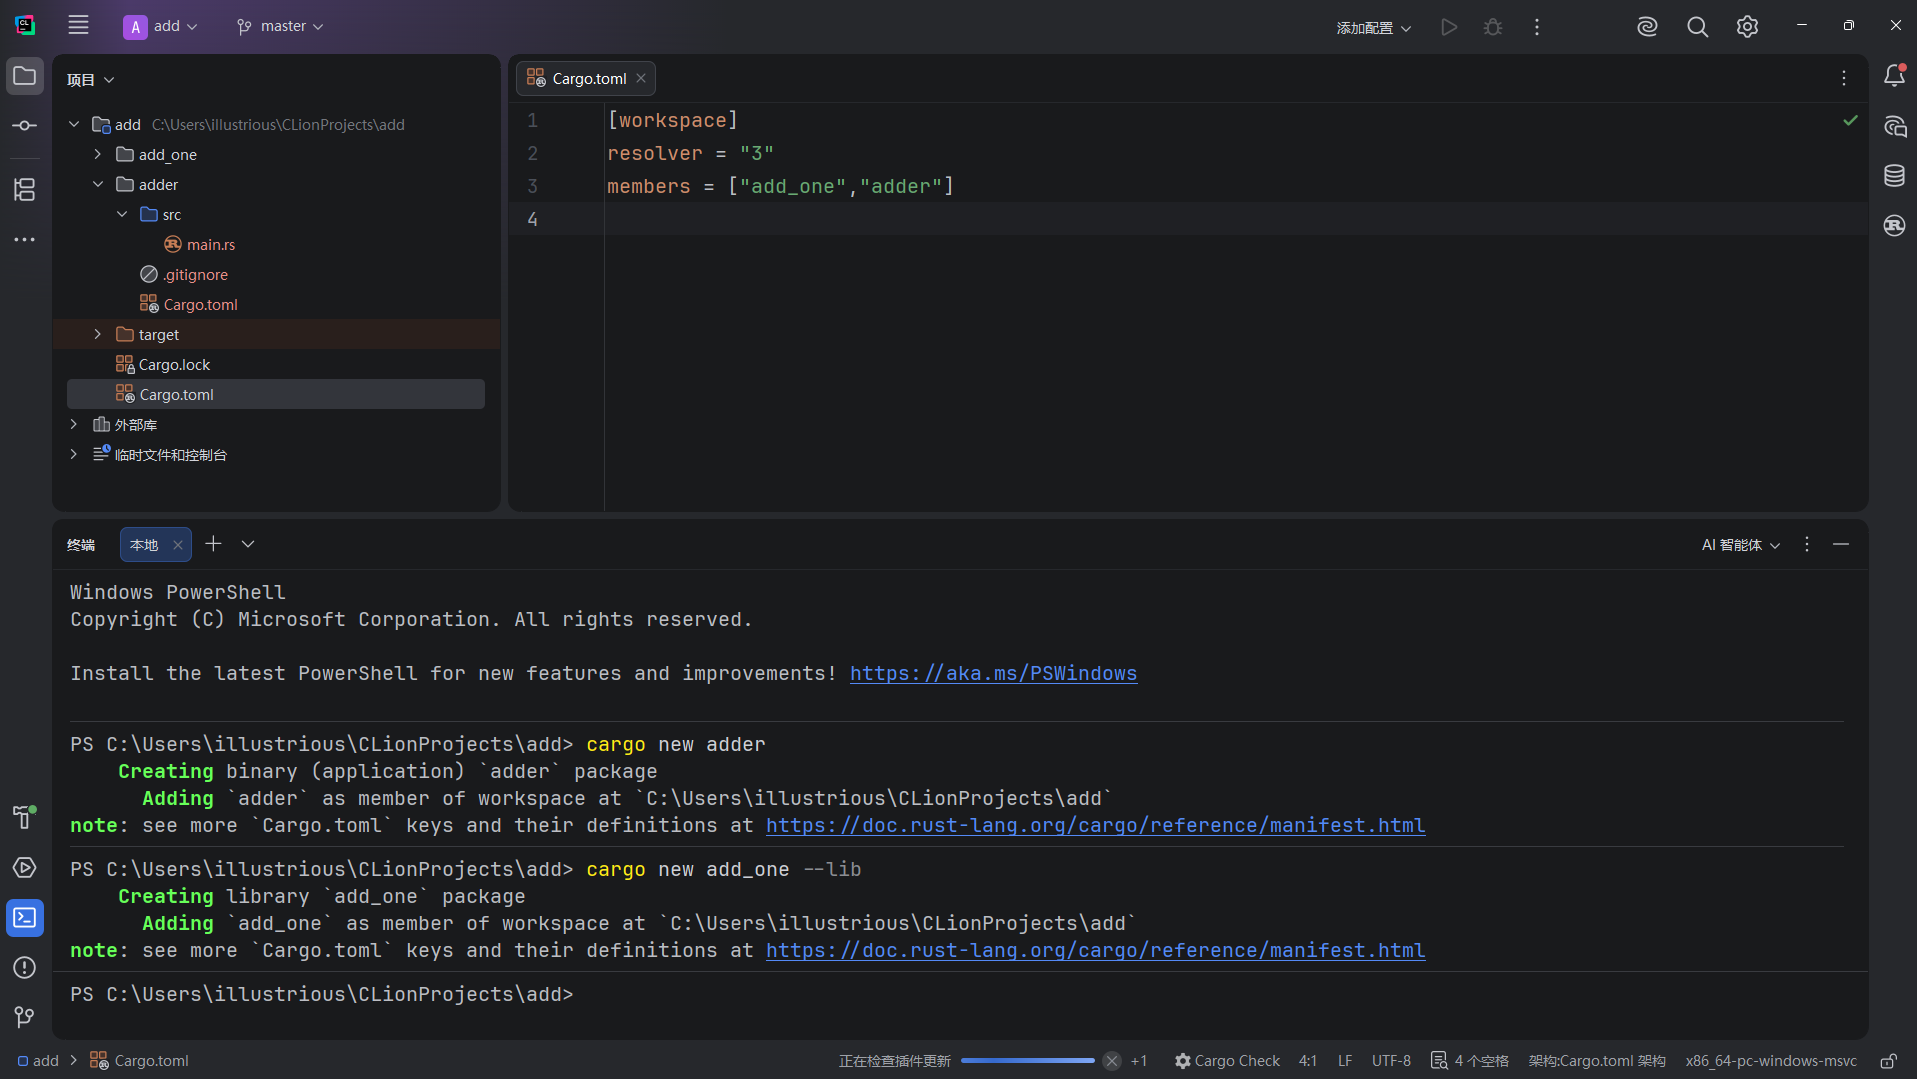The width and height of the screenshot is (1917, 1079).
Task: Open the Notifications bell
Action: point(1894,76)
